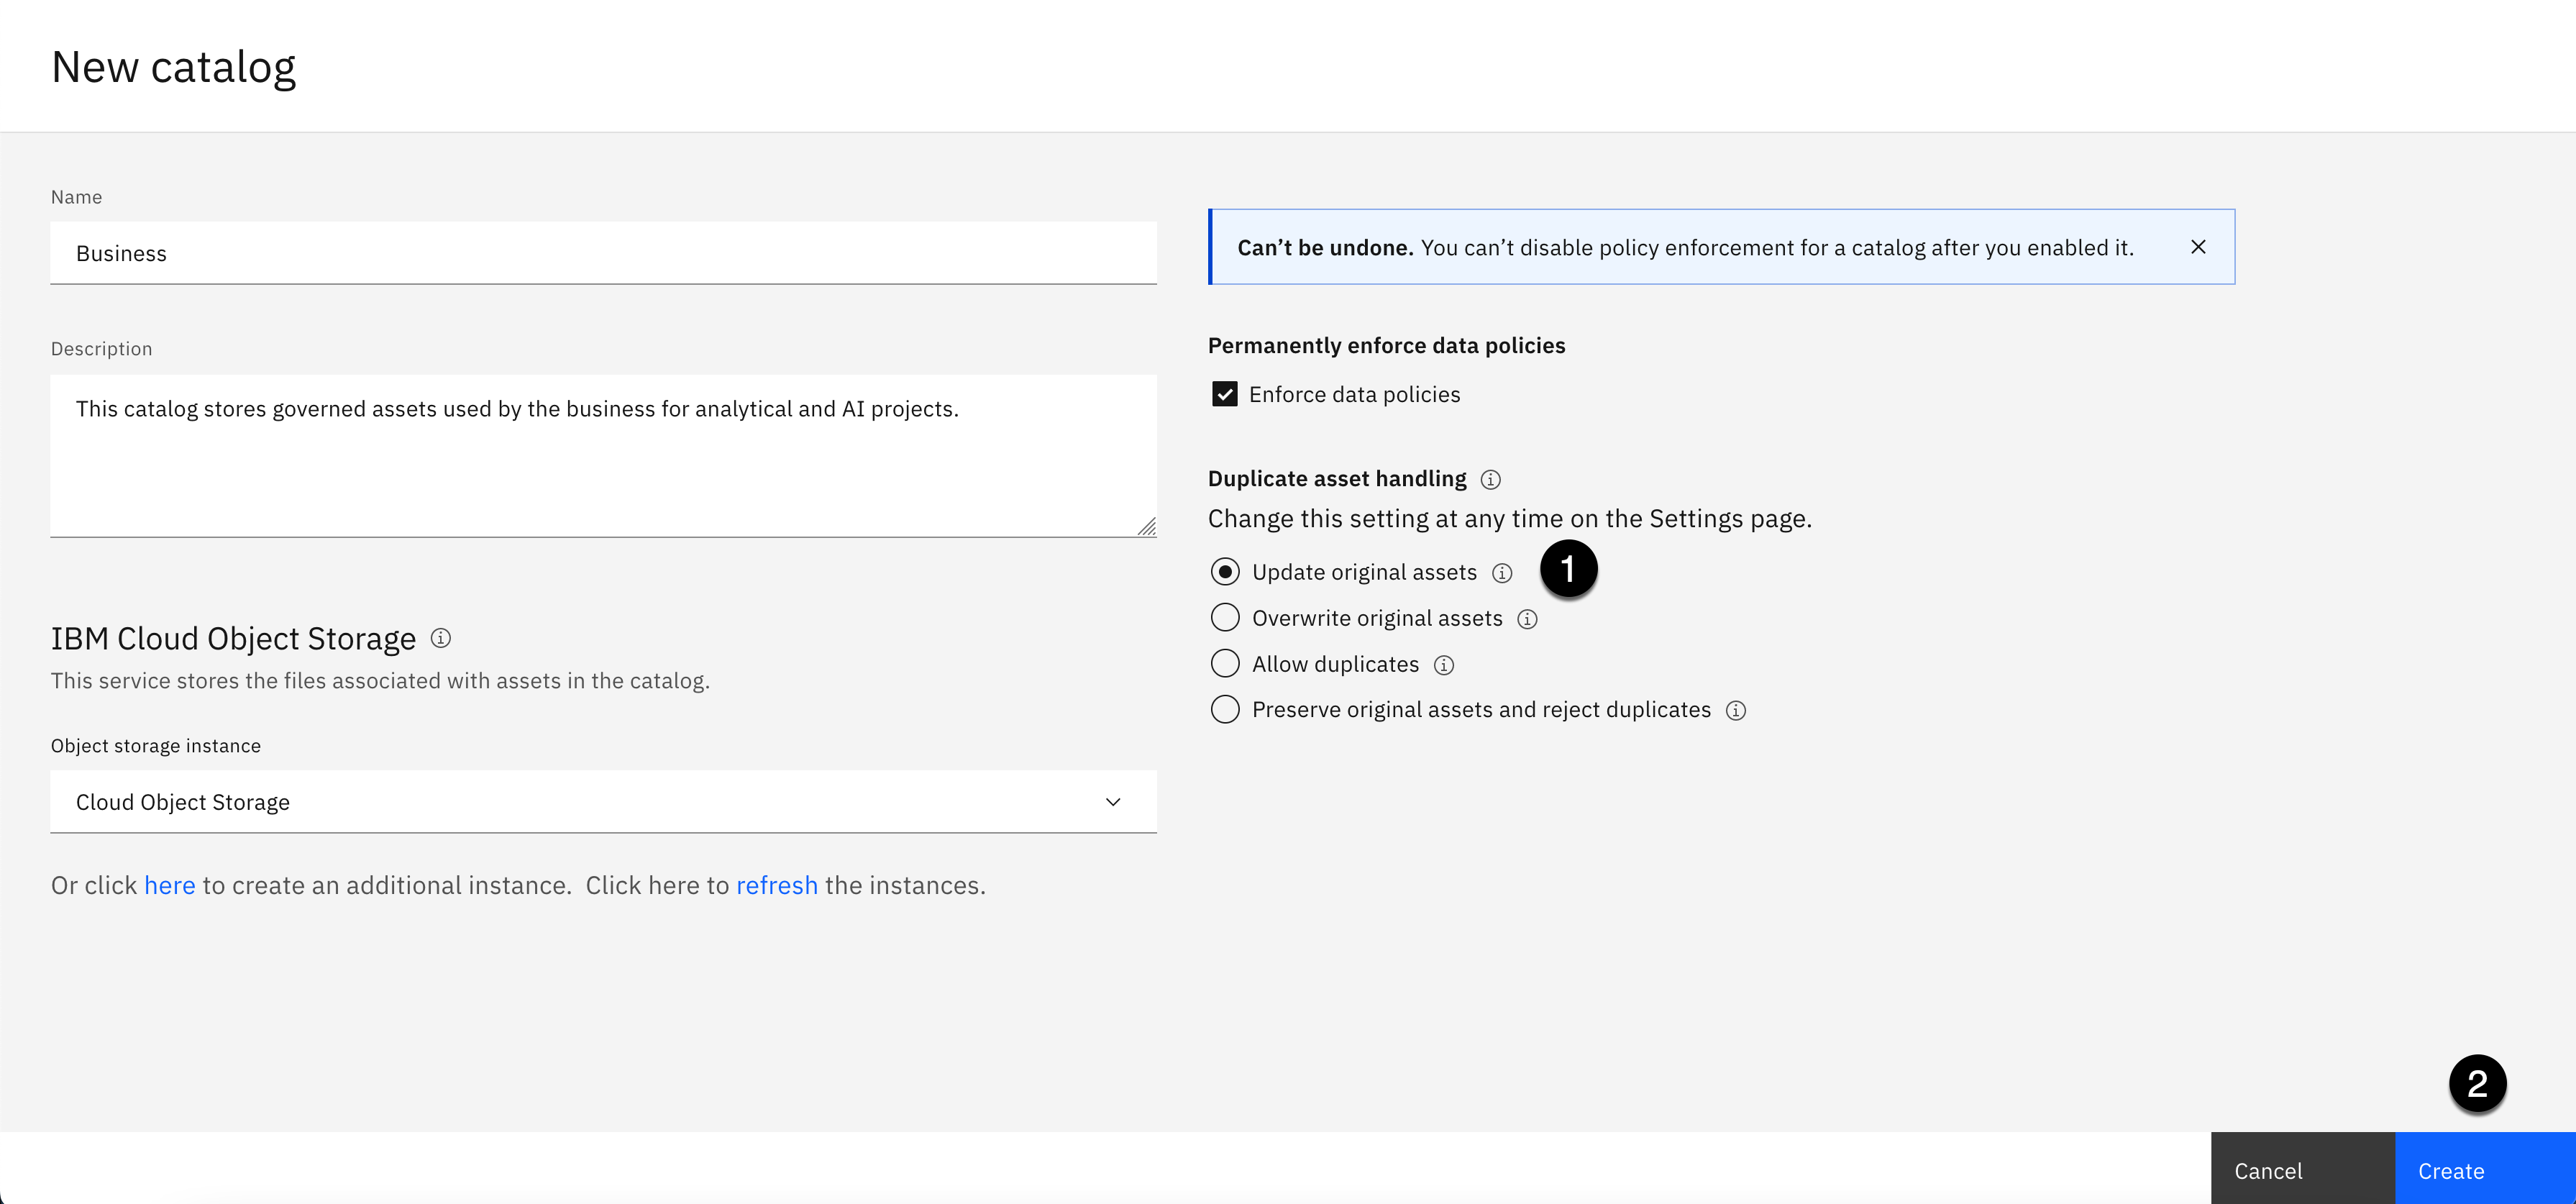Viewport: 2576px width, 1204px height.
Task: Open info tooltip for Overwrite original assets
Action: pos(1527,619)
